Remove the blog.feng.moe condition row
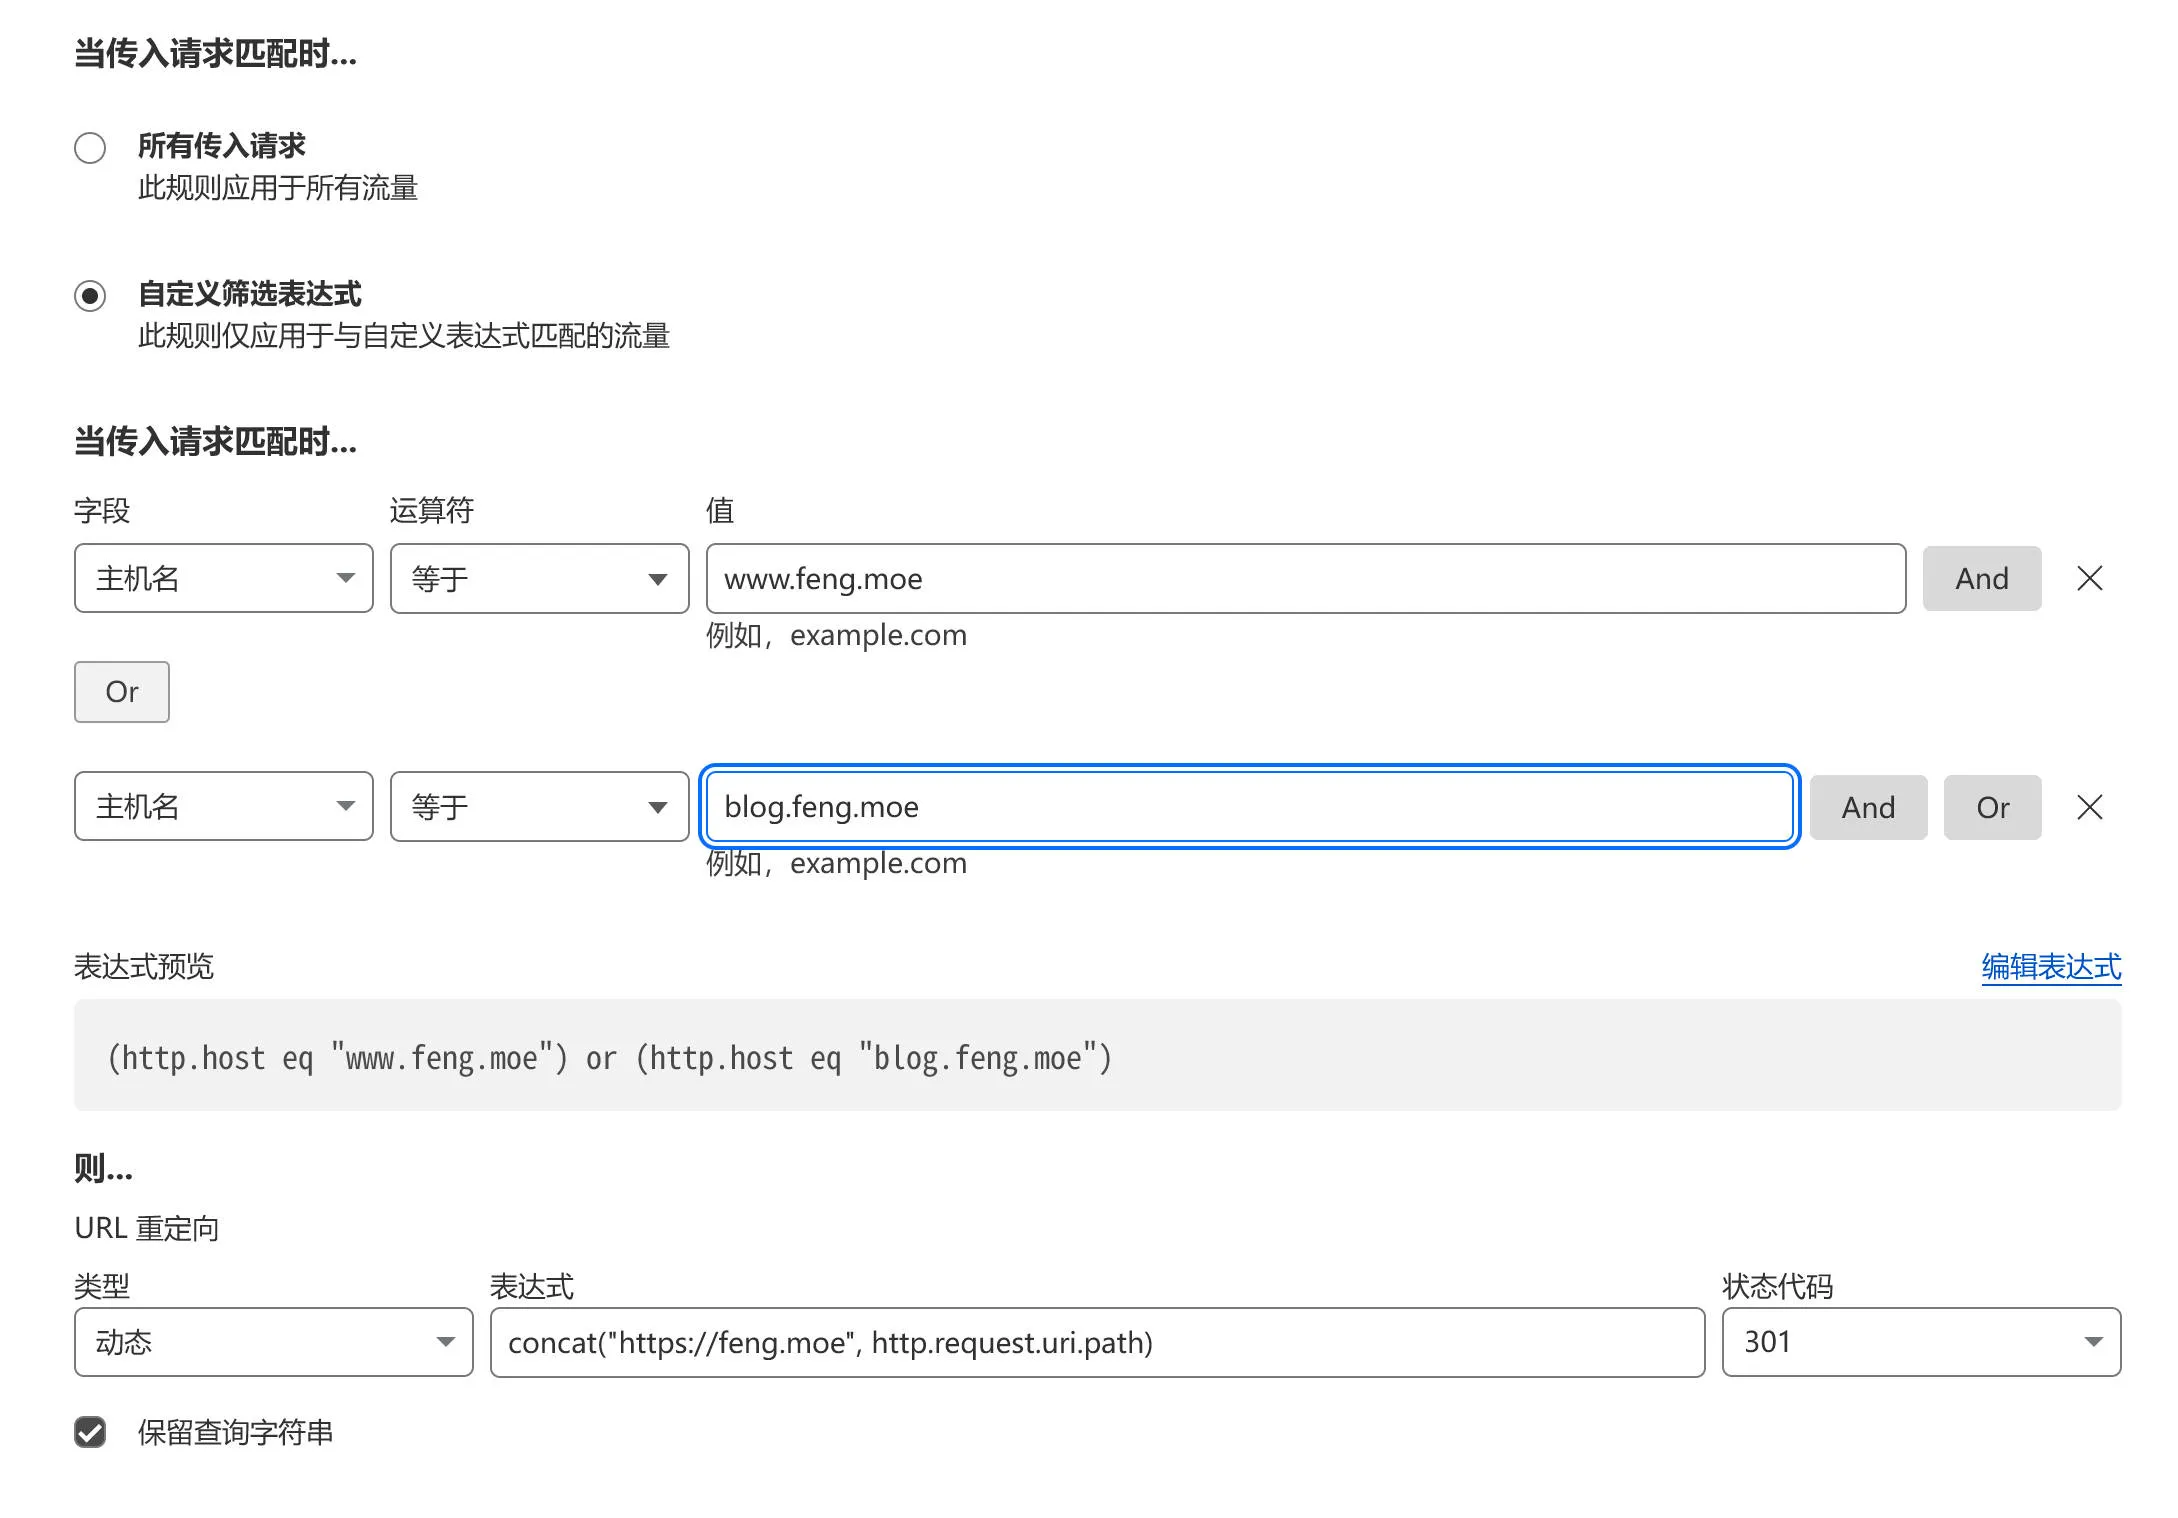 point(2090,807)
